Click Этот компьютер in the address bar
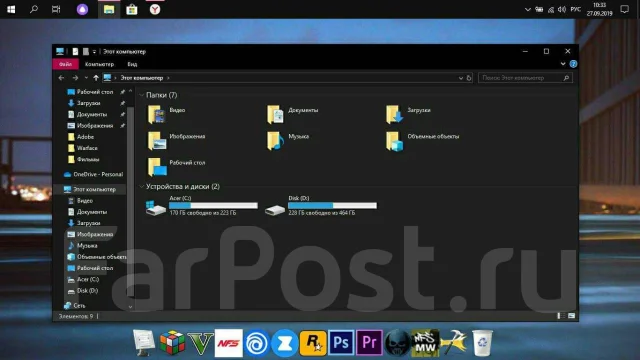This screenshot has width=640, height=360. pyautogui.click(x=142, y=78)
